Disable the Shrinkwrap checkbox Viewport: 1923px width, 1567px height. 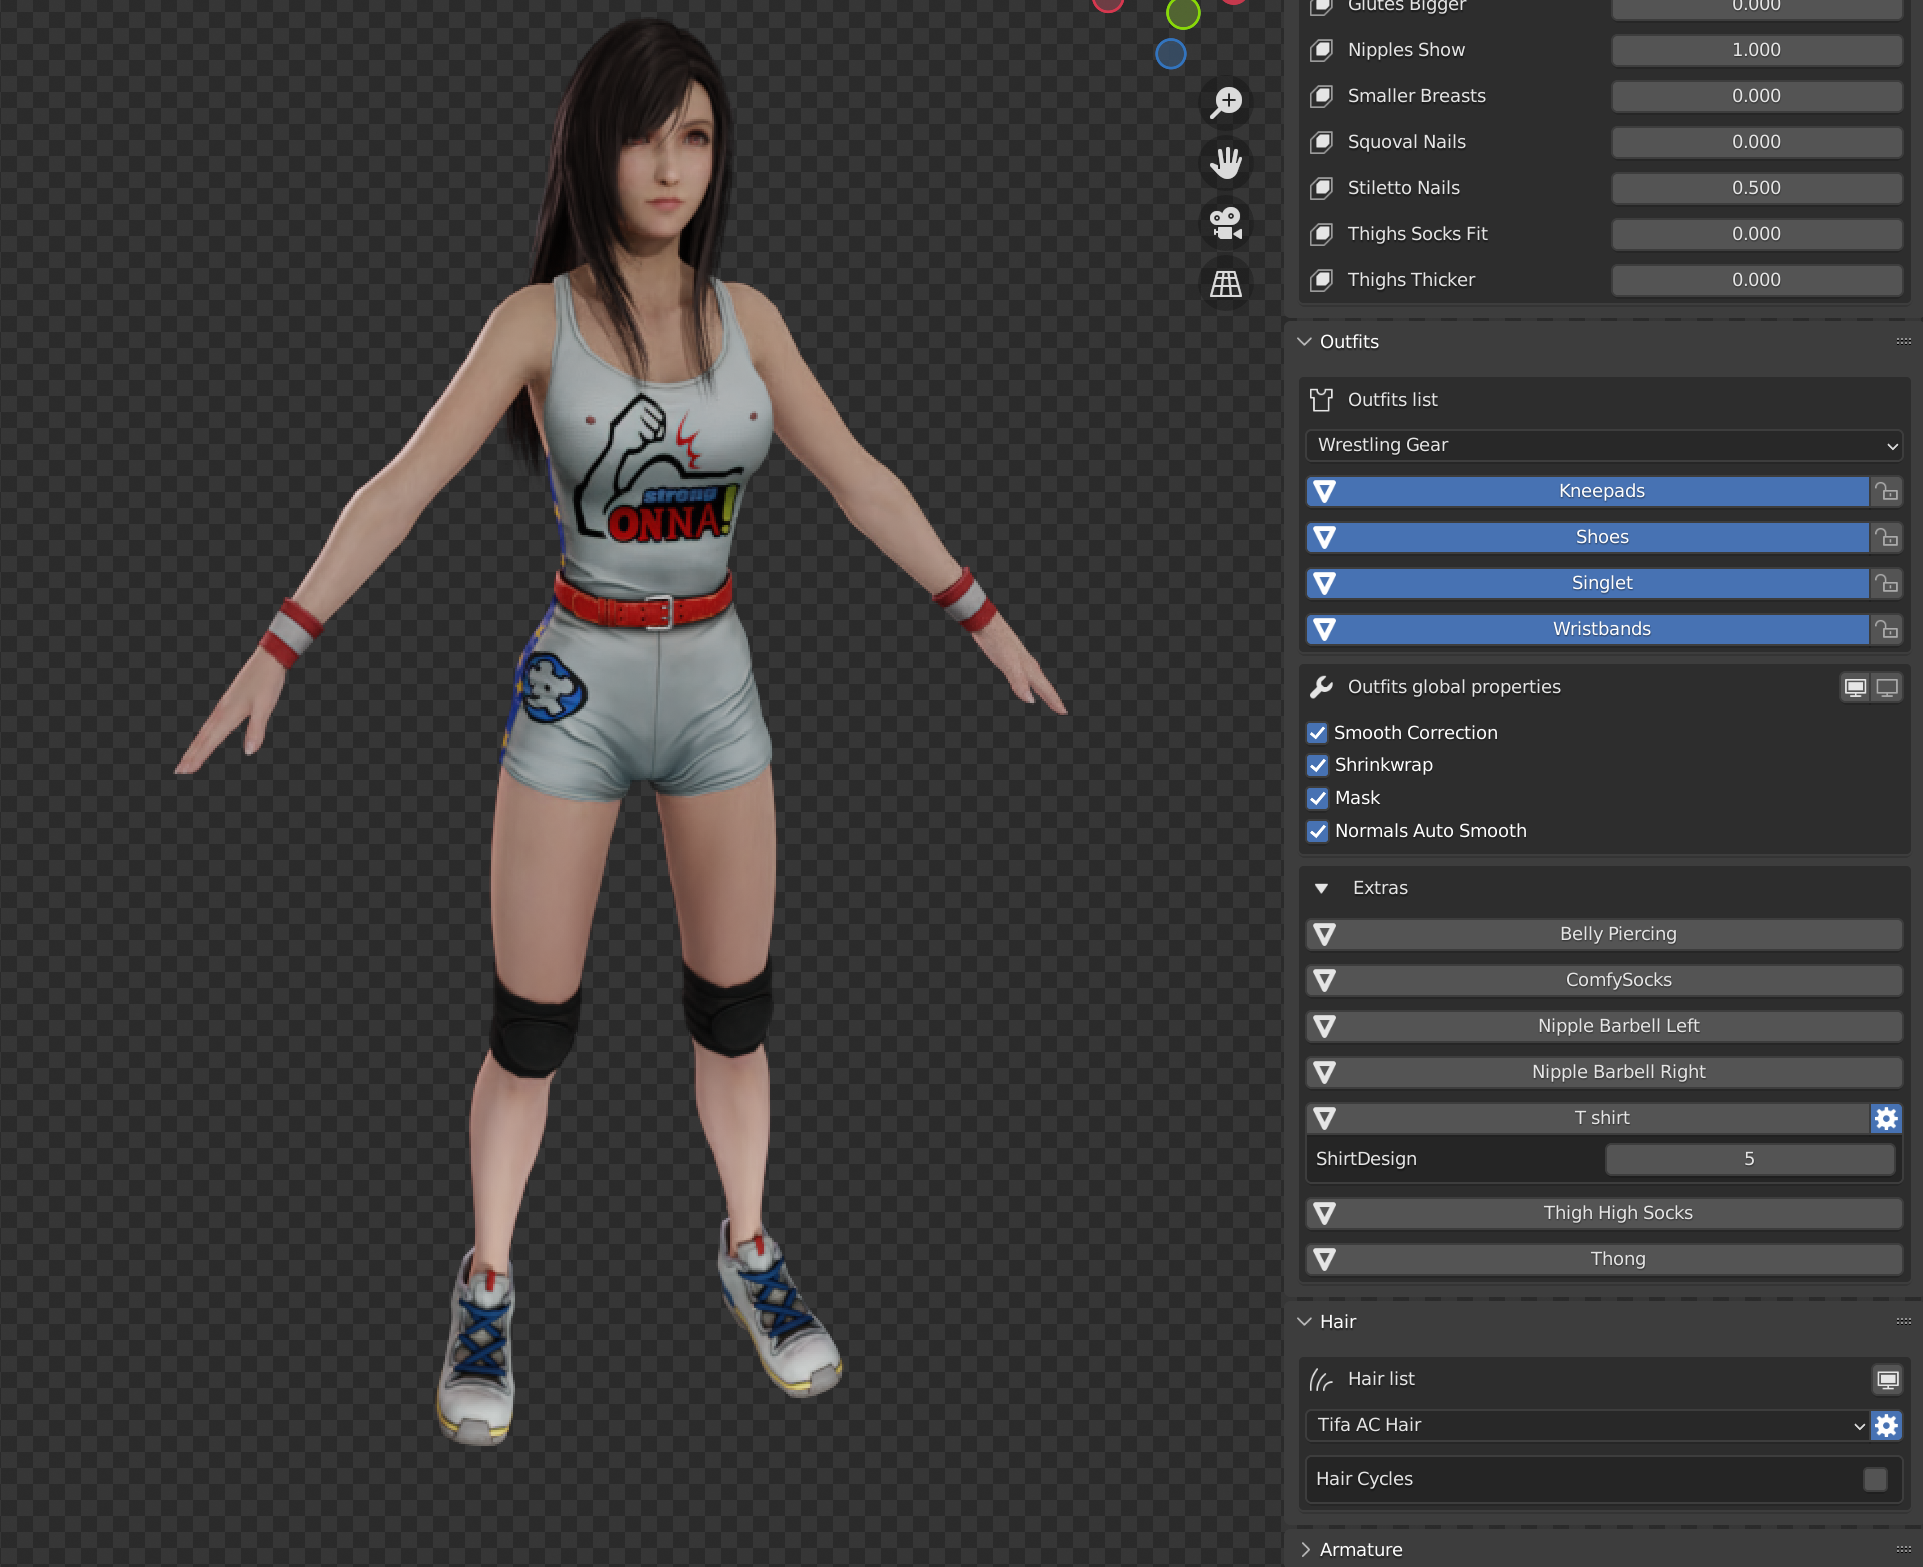point(1318,765)
